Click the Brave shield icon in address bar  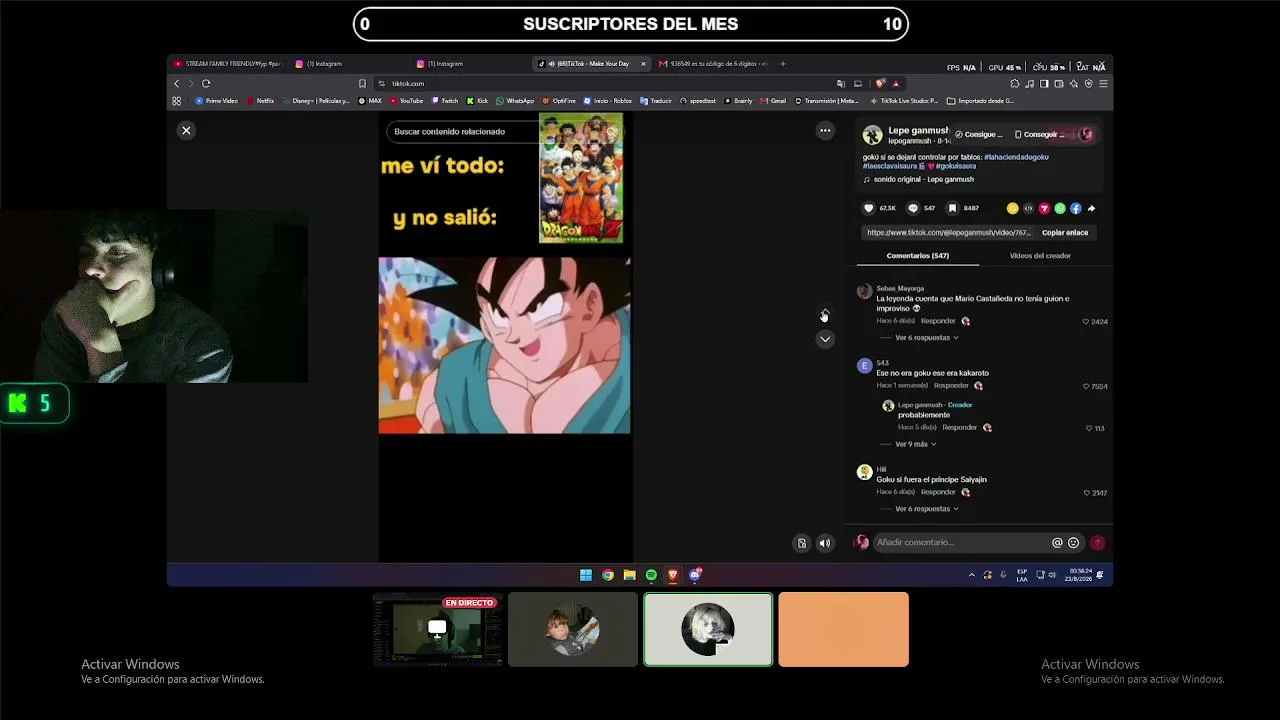coord(880,84)
